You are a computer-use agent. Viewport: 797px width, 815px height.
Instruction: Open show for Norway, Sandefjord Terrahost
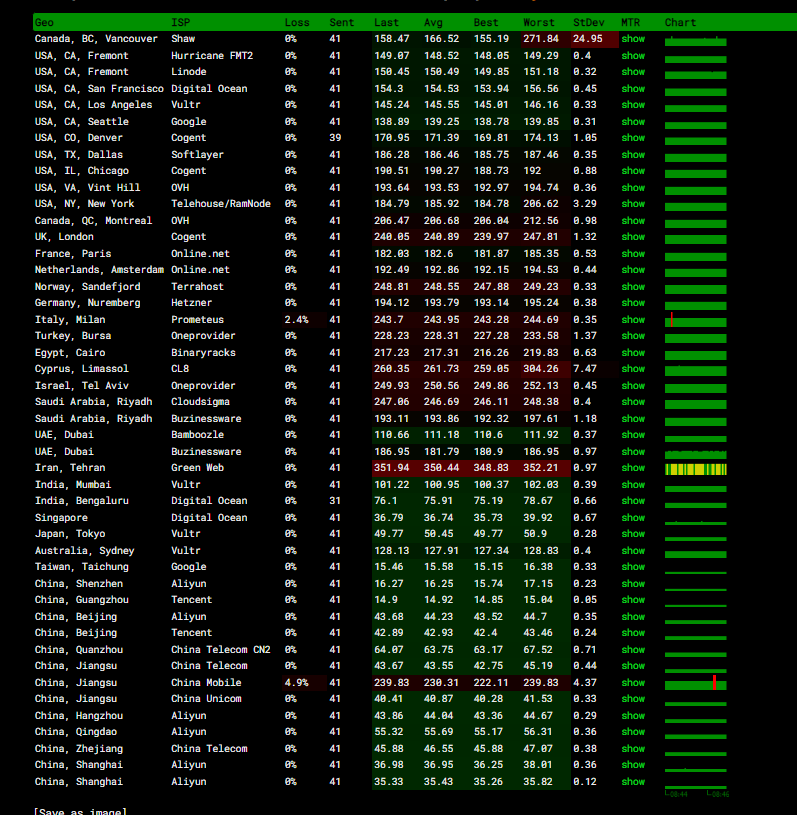[633, 287]
